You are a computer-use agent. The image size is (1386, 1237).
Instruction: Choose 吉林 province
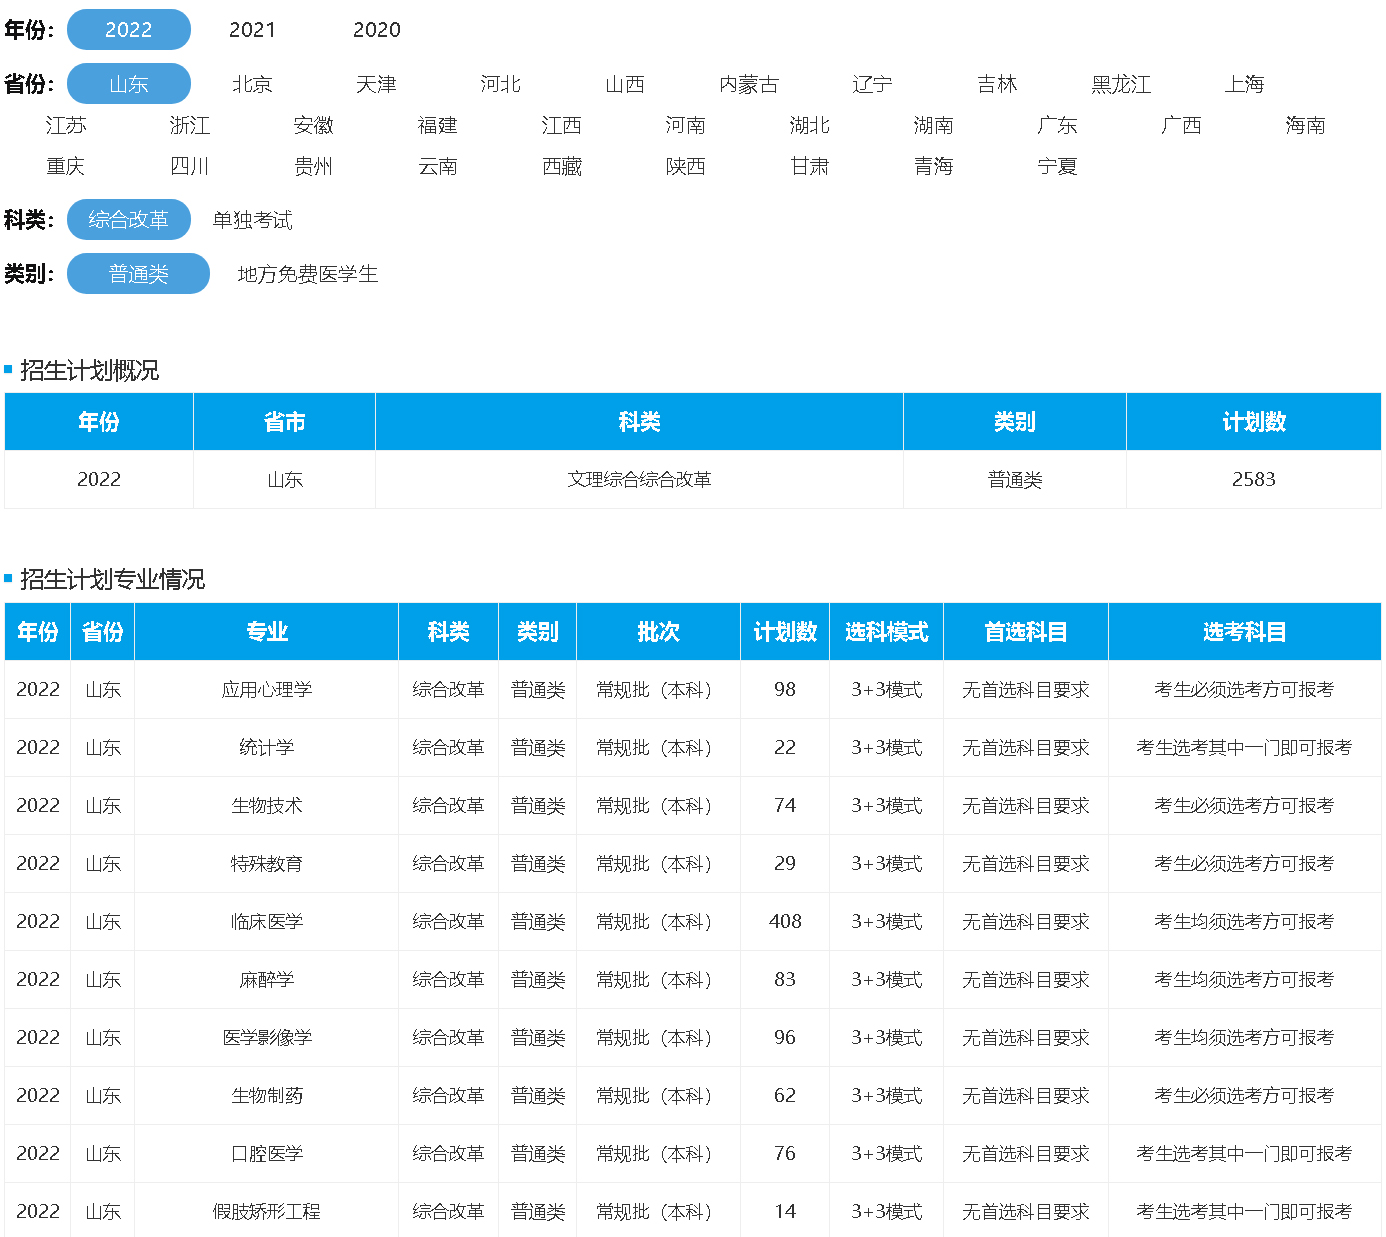(x=997, y=84)
